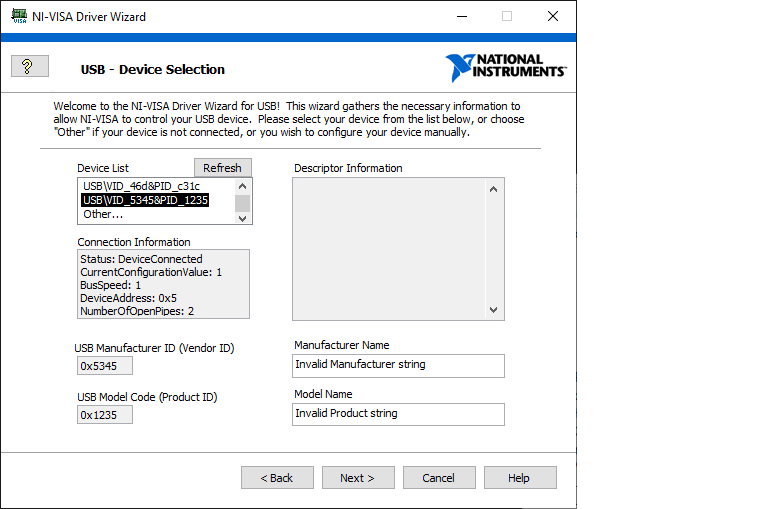
Task: Click the Product ID field 0x1235
Action: [105, 415]
